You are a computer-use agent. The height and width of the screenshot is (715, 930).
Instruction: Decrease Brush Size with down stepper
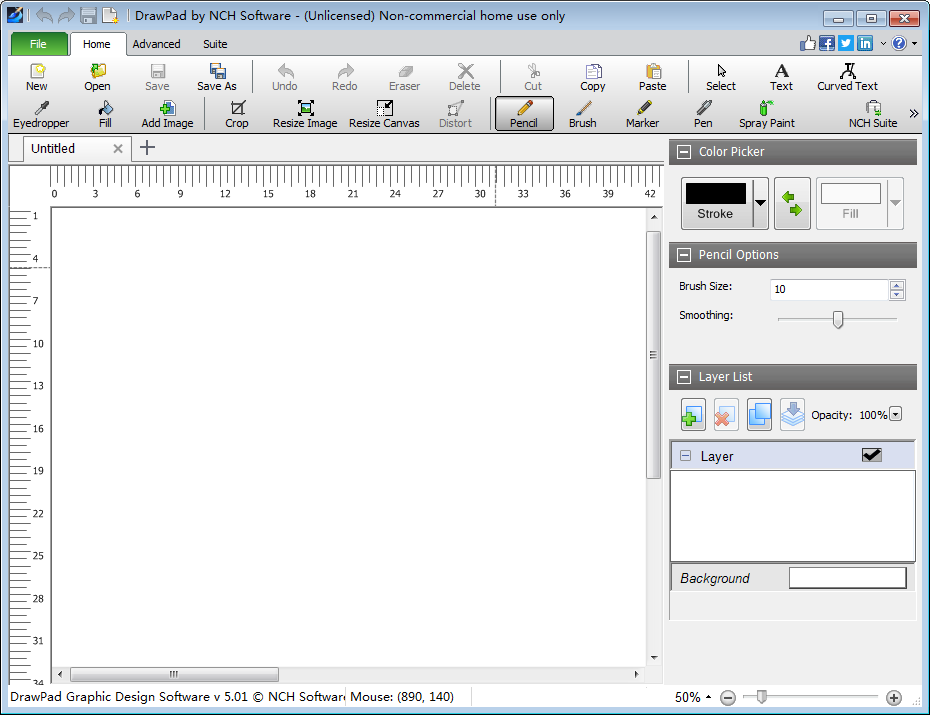pyautogui.click(x=897, y=295)
